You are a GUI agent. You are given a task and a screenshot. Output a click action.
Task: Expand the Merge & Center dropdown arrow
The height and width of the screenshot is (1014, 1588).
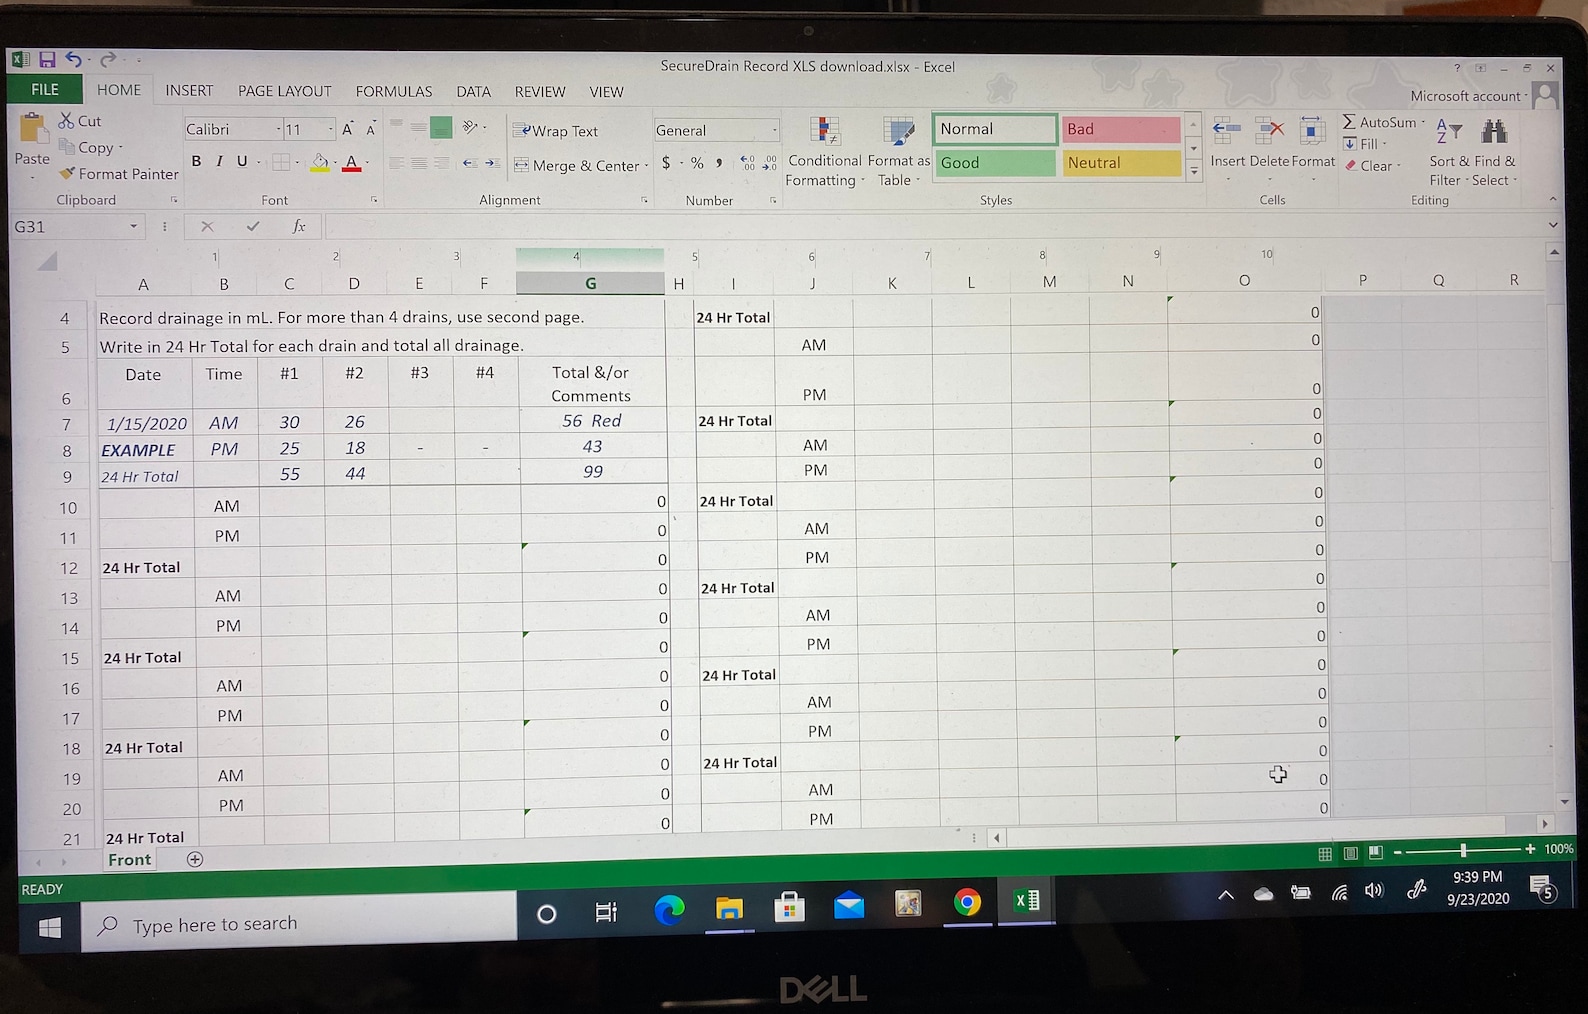[x=646, y=166]
